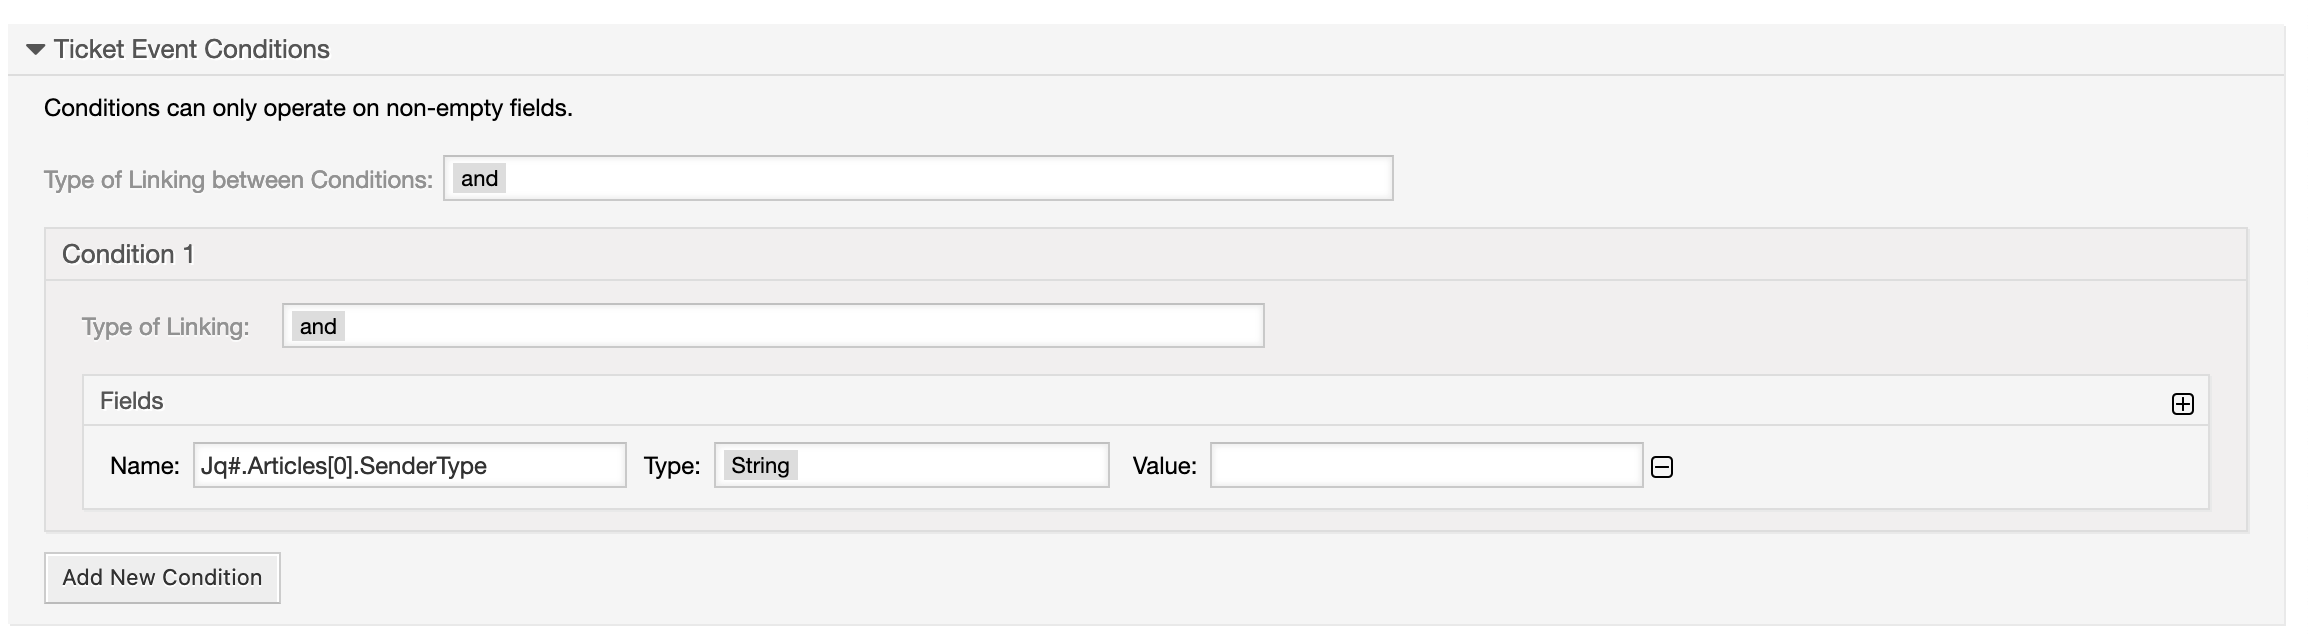
Task: Click the Name field containing Jq#.Articles[0].SenderType
Action: pyautogui.click(x=409, y=465)
